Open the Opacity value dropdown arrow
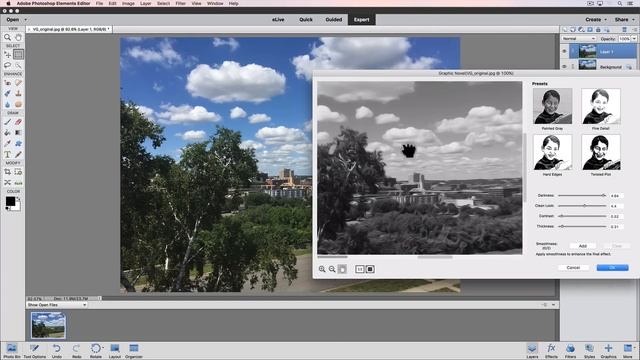 click(634, 39)
